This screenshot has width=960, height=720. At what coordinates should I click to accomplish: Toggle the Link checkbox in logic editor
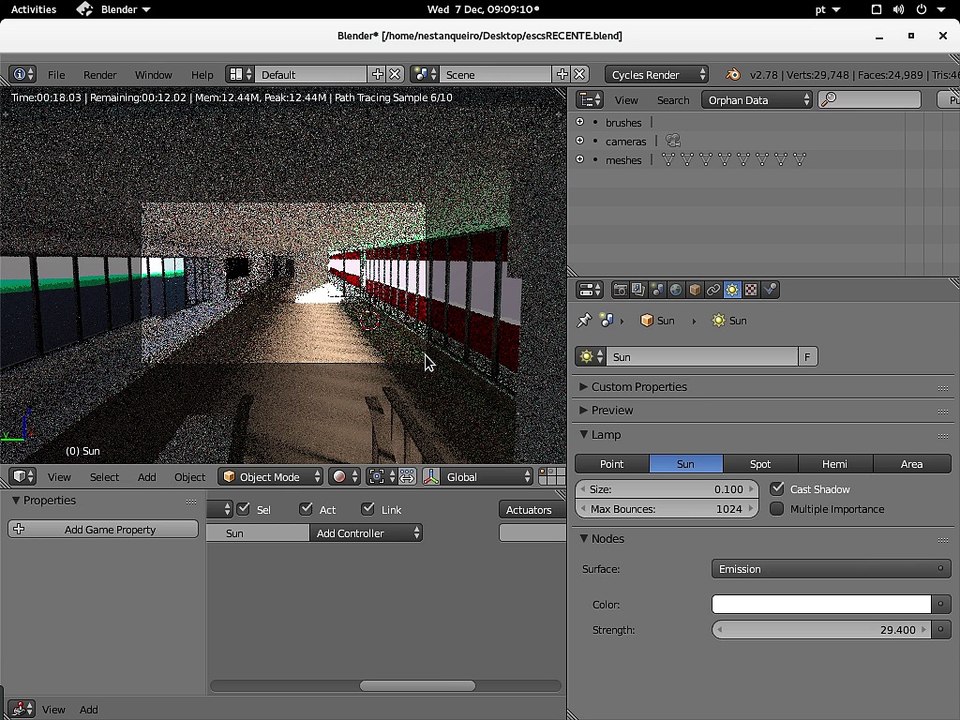[x=367, y=509]
